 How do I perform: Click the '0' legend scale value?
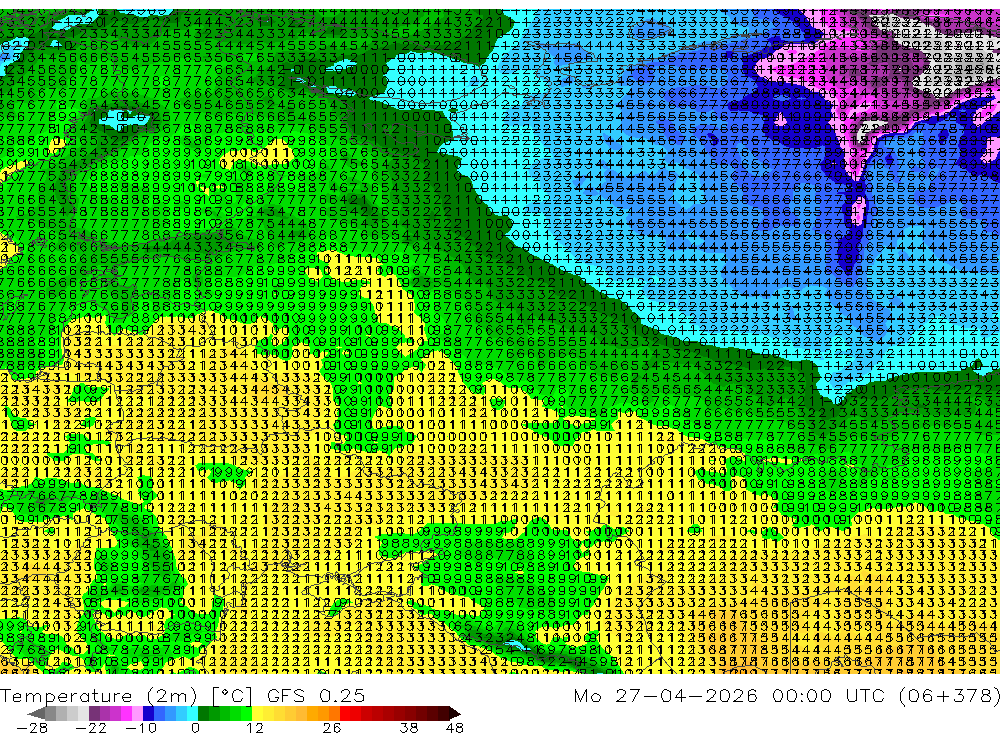195,727
